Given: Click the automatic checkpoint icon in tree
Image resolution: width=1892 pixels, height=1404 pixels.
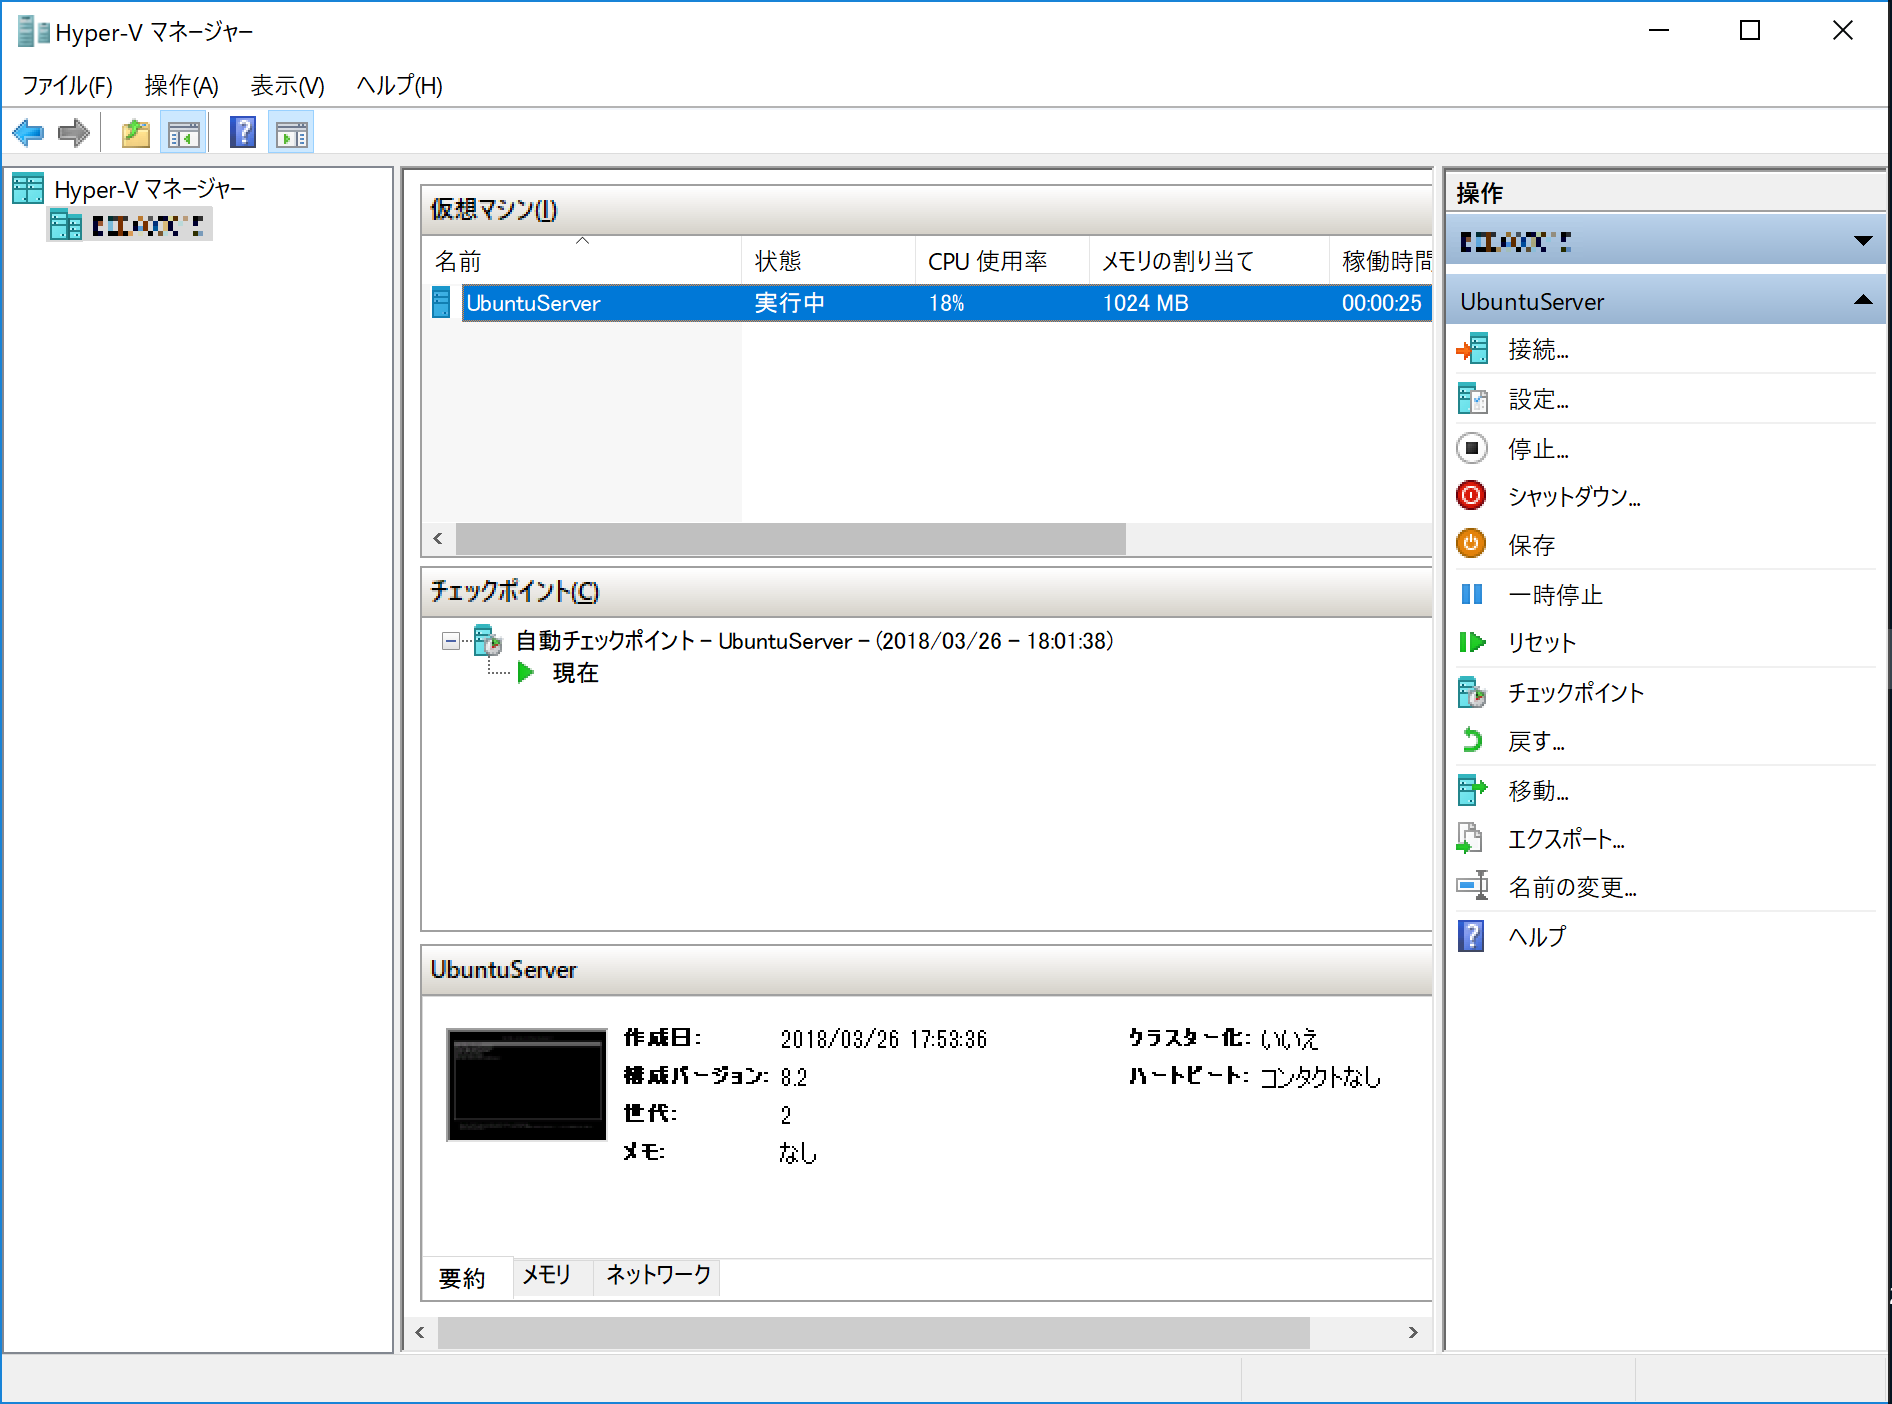Looking at the screenshot, I should (x=487, y=640).
